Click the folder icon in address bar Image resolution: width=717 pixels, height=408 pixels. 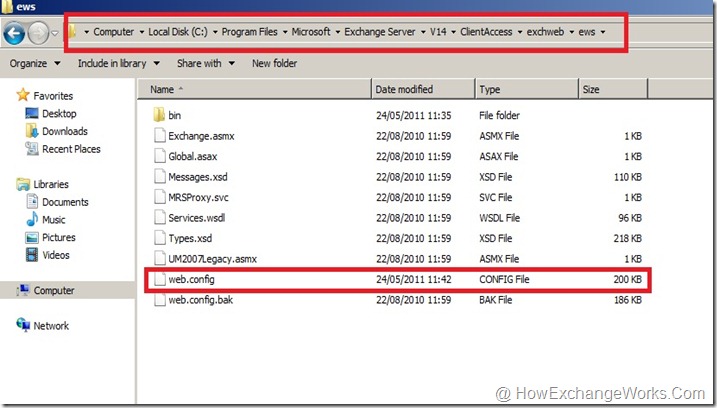point(72,32)
